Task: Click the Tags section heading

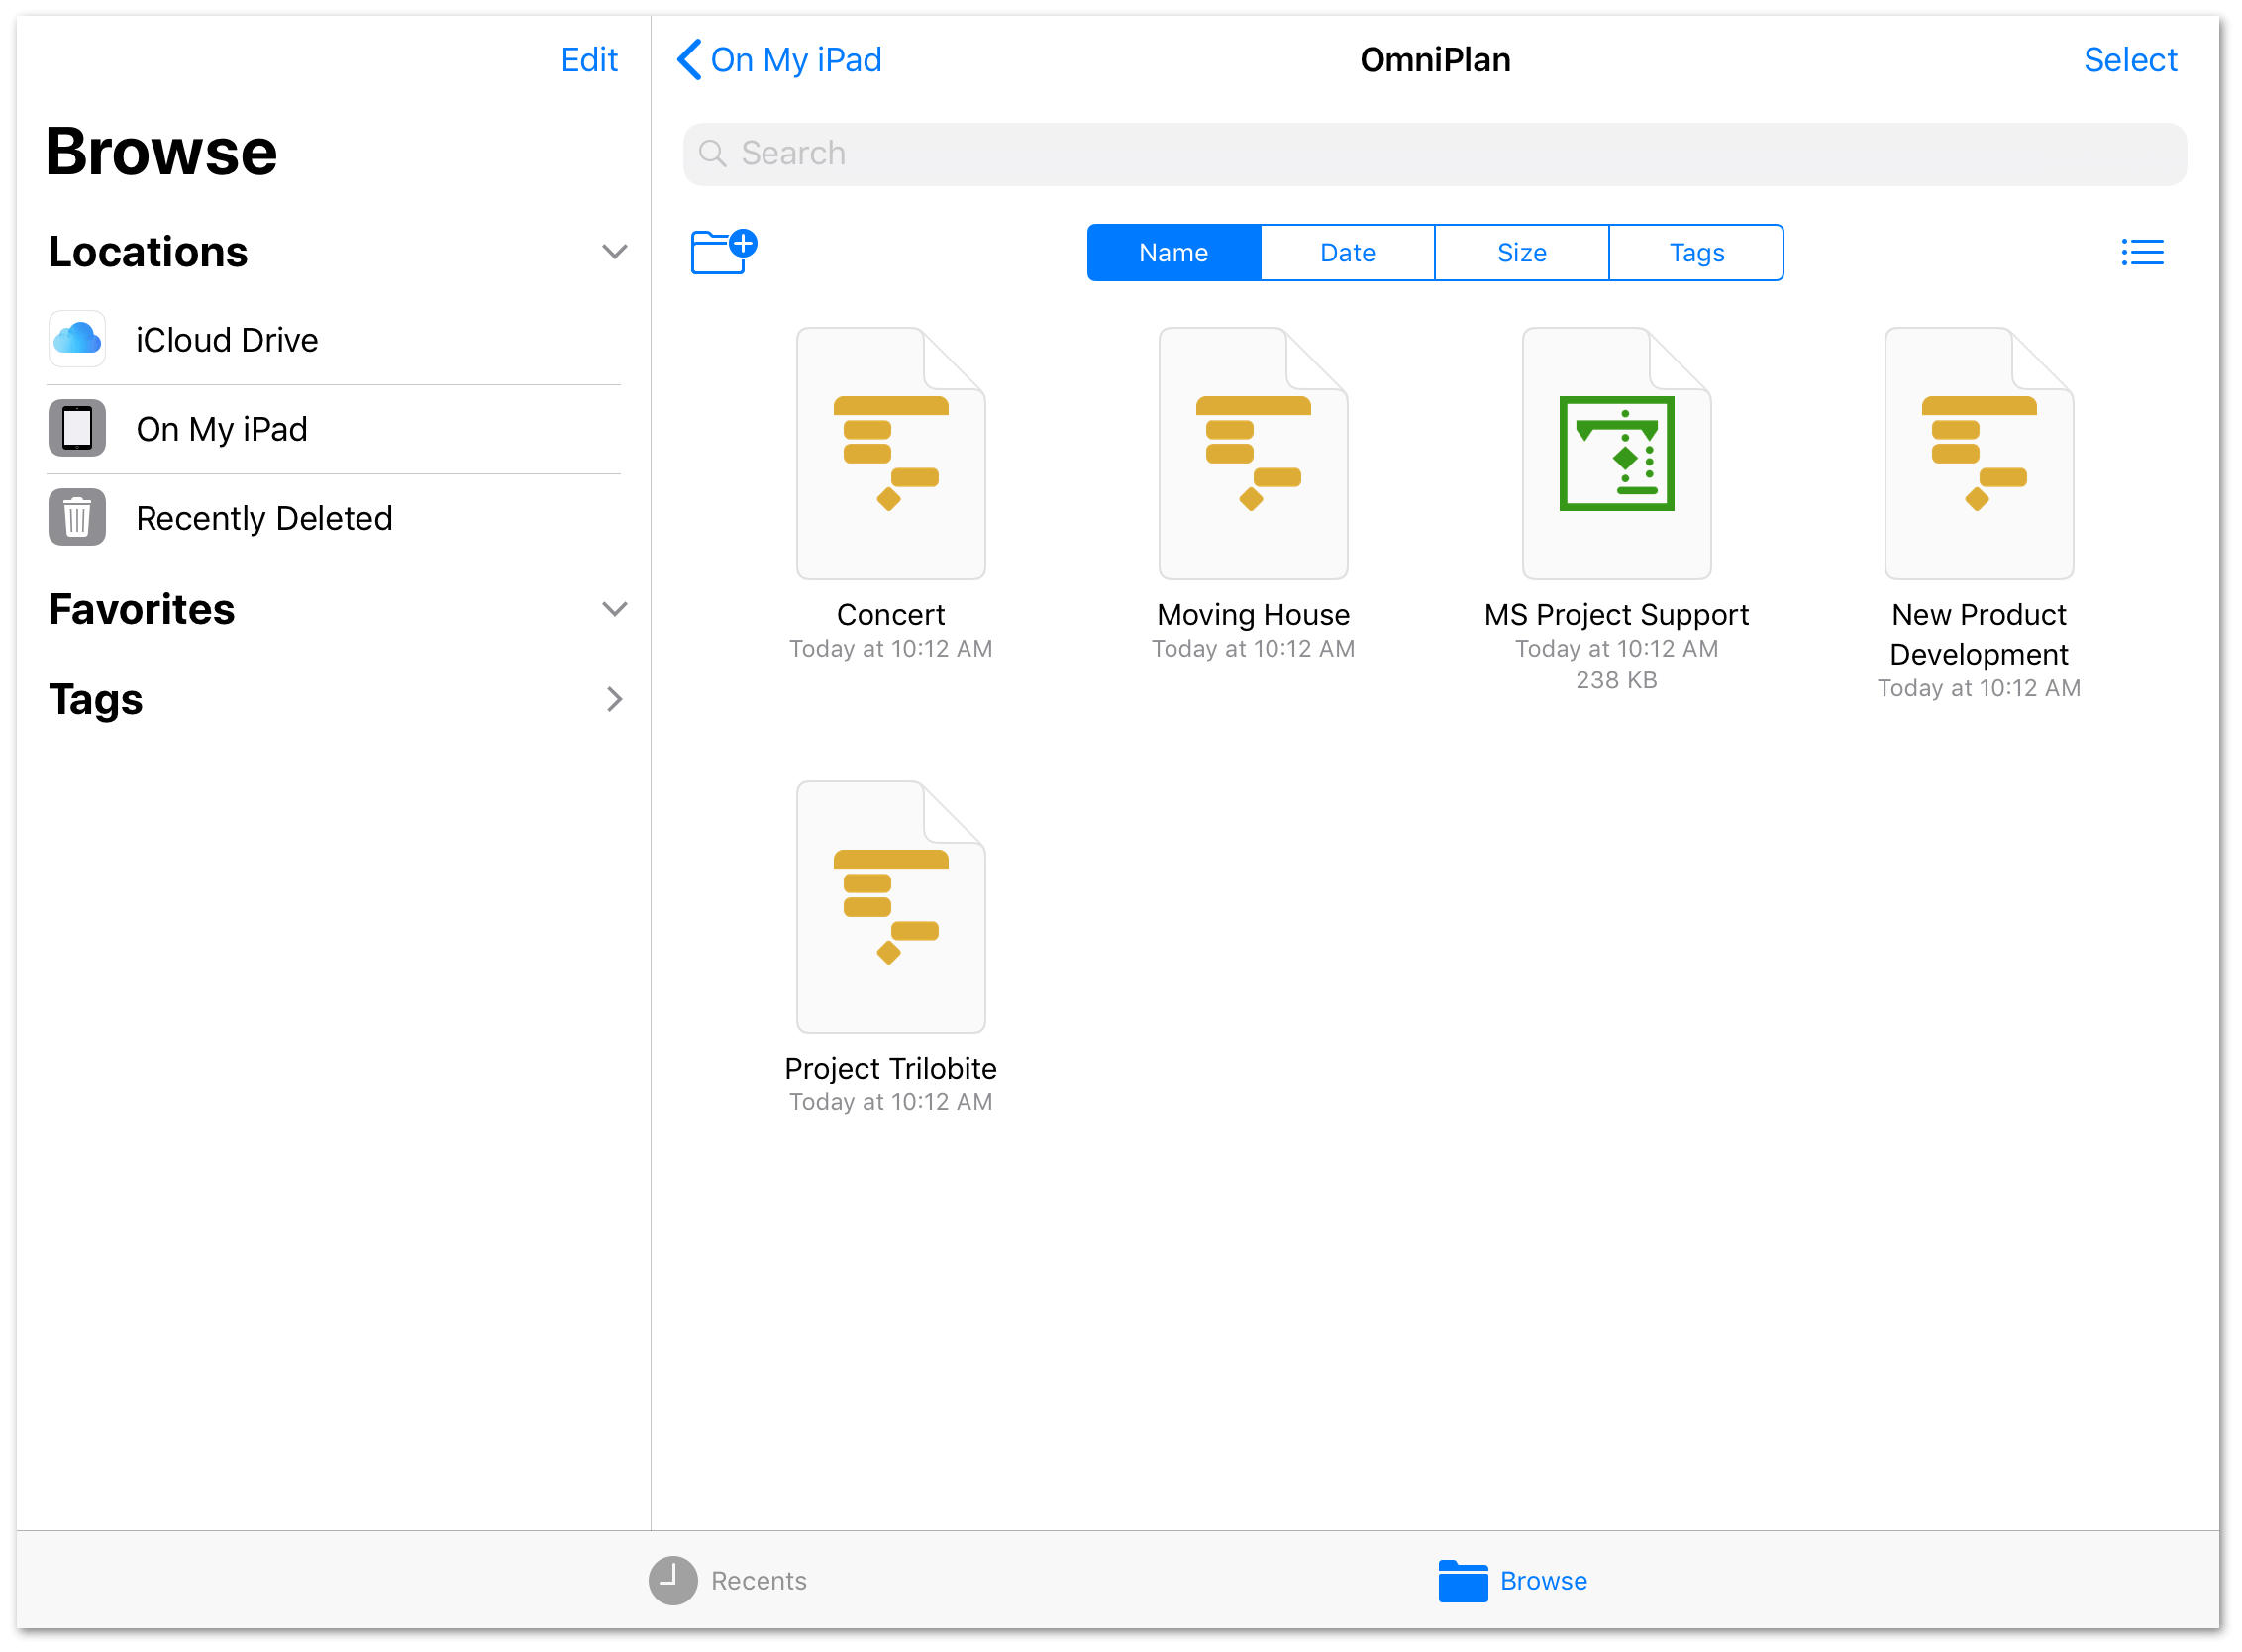Action: 95,699
